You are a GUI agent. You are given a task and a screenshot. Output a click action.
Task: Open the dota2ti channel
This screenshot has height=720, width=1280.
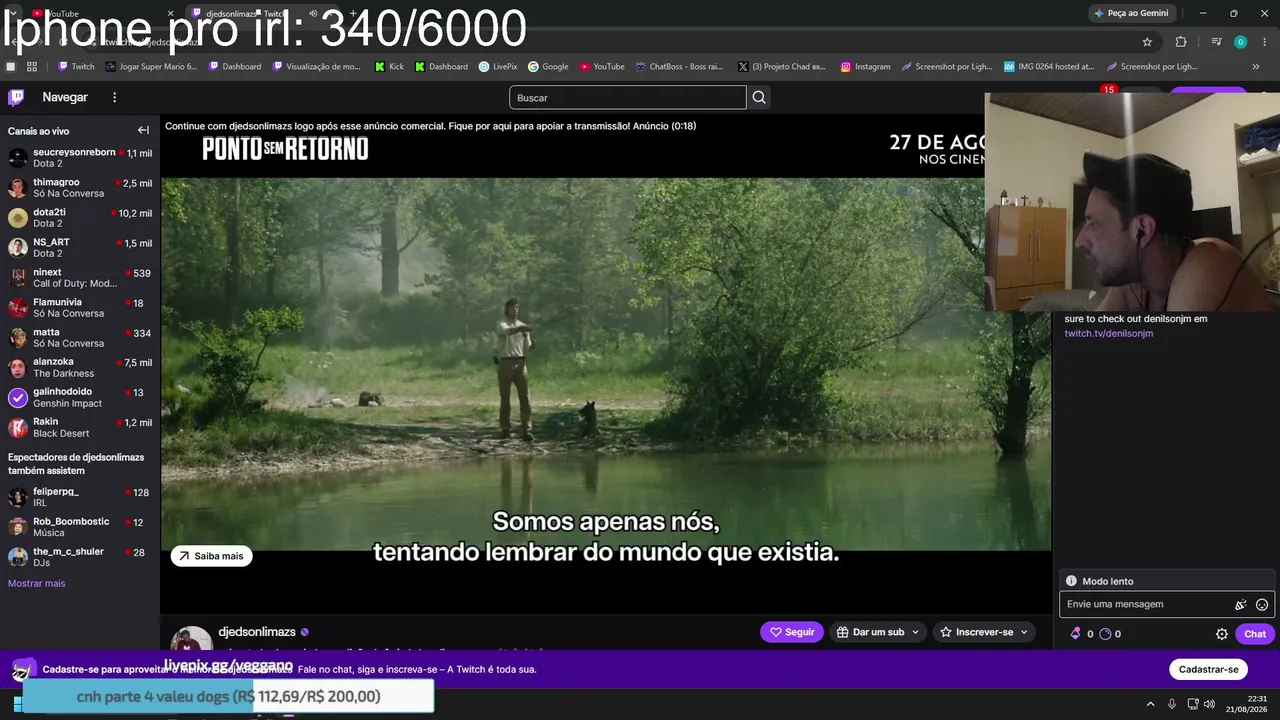pyautogui.click(x=80, y=217)
